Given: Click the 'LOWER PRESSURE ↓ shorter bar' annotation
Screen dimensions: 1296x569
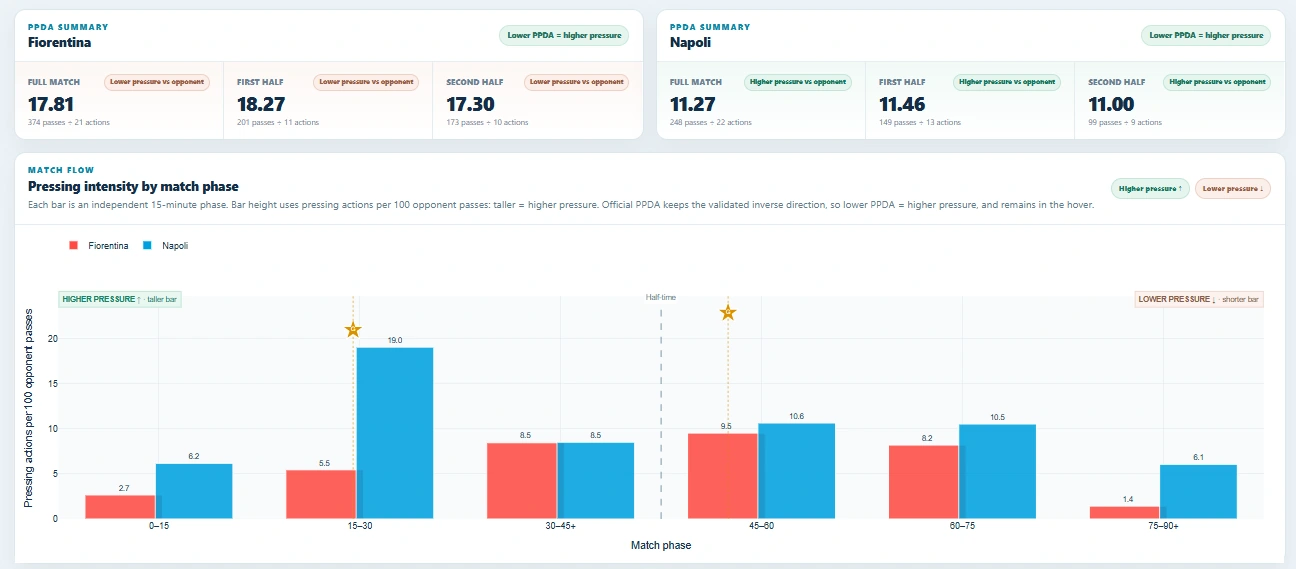Looking at the screenshot, I should (1199, 299).
